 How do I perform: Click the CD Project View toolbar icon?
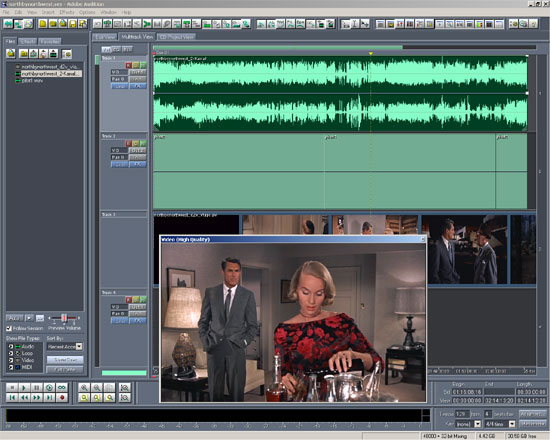tap(28, 24)
